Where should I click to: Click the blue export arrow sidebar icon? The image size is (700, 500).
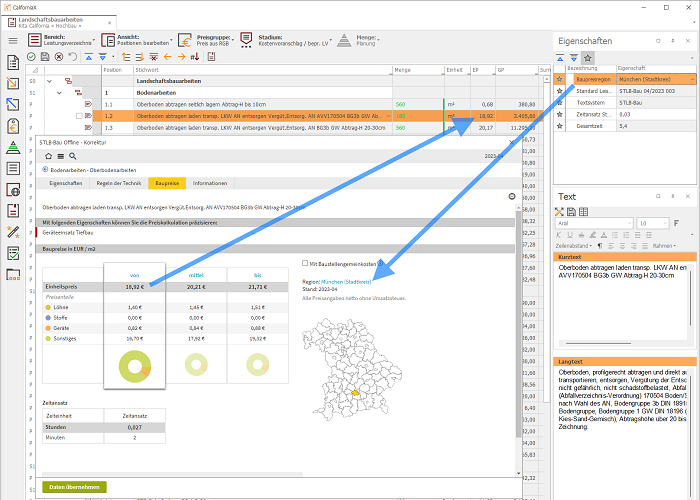[13, 104]
